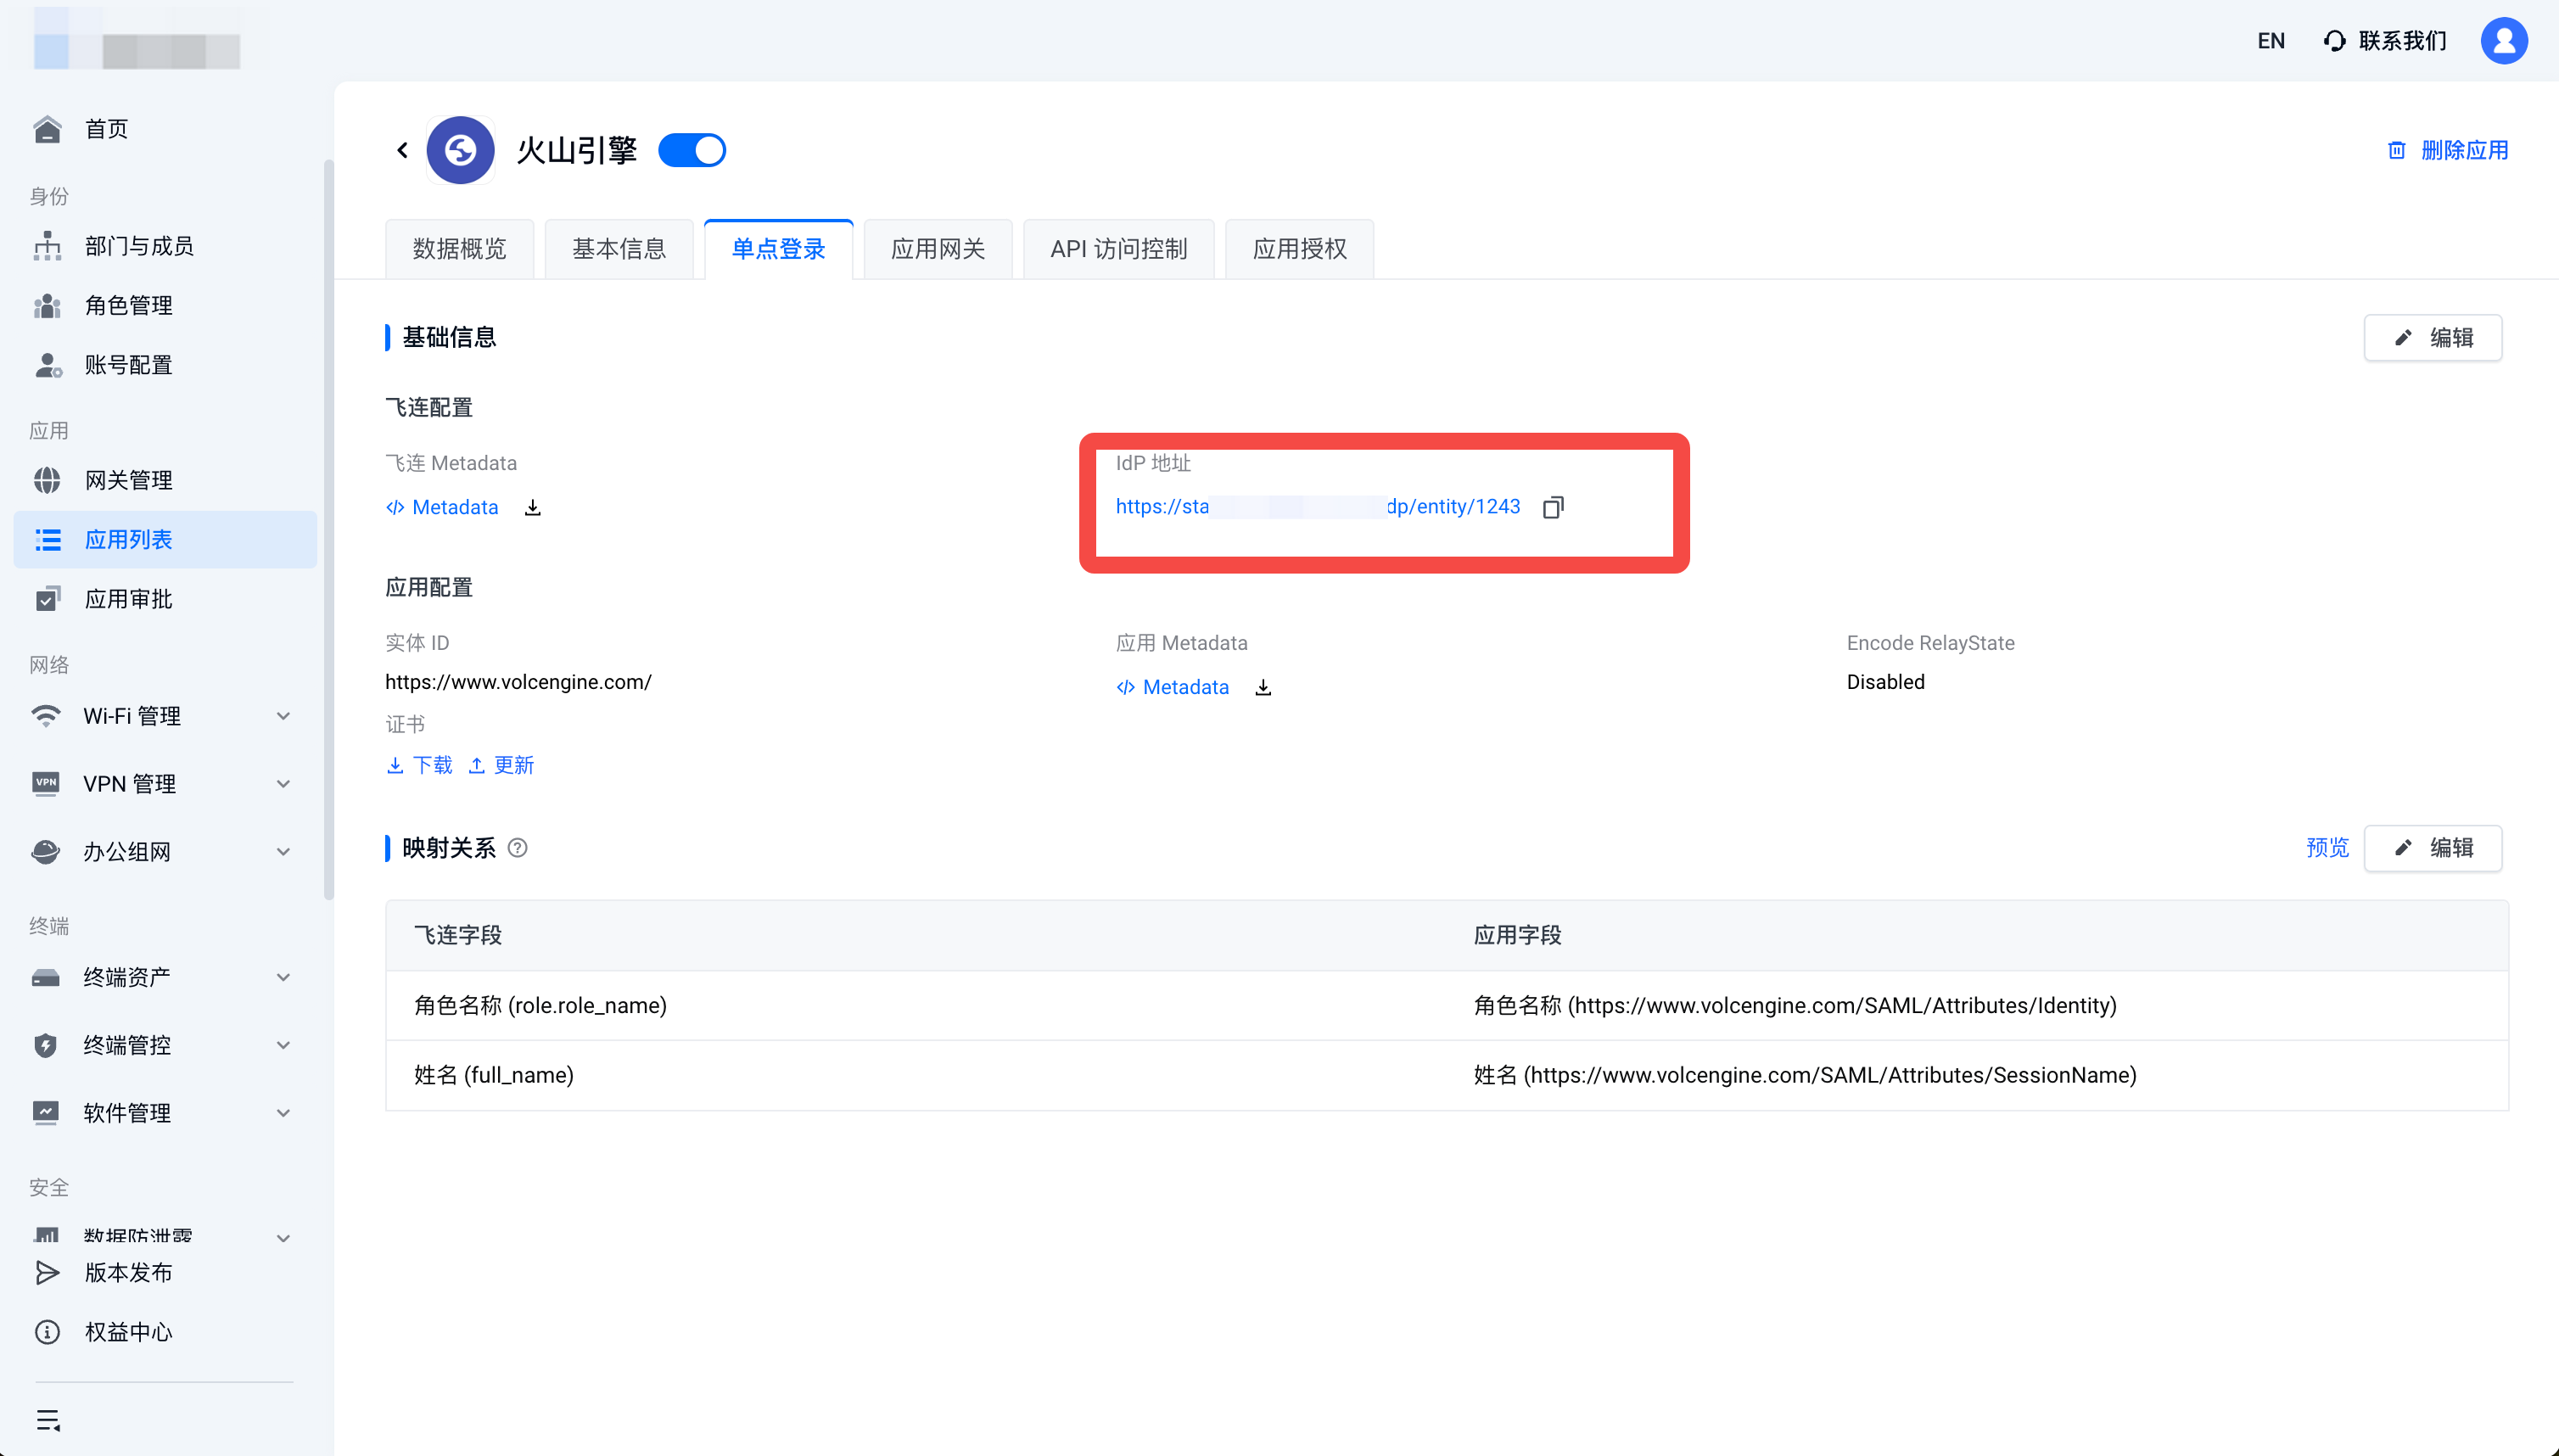
Task: Open the API 访问控制 tab
Action: [x=1119, y=249]
